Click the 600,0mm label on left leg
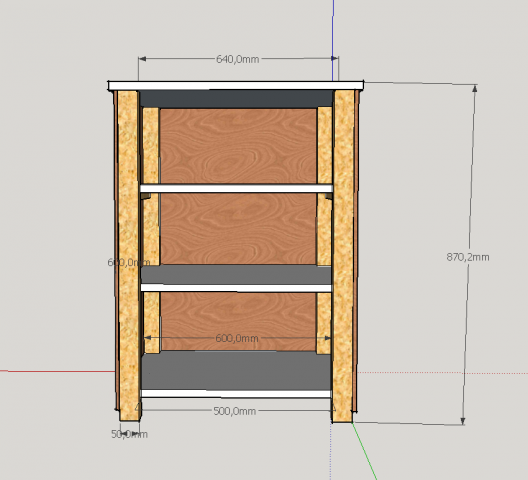Viewport: 528px width, 480px height. click(129, 262)
